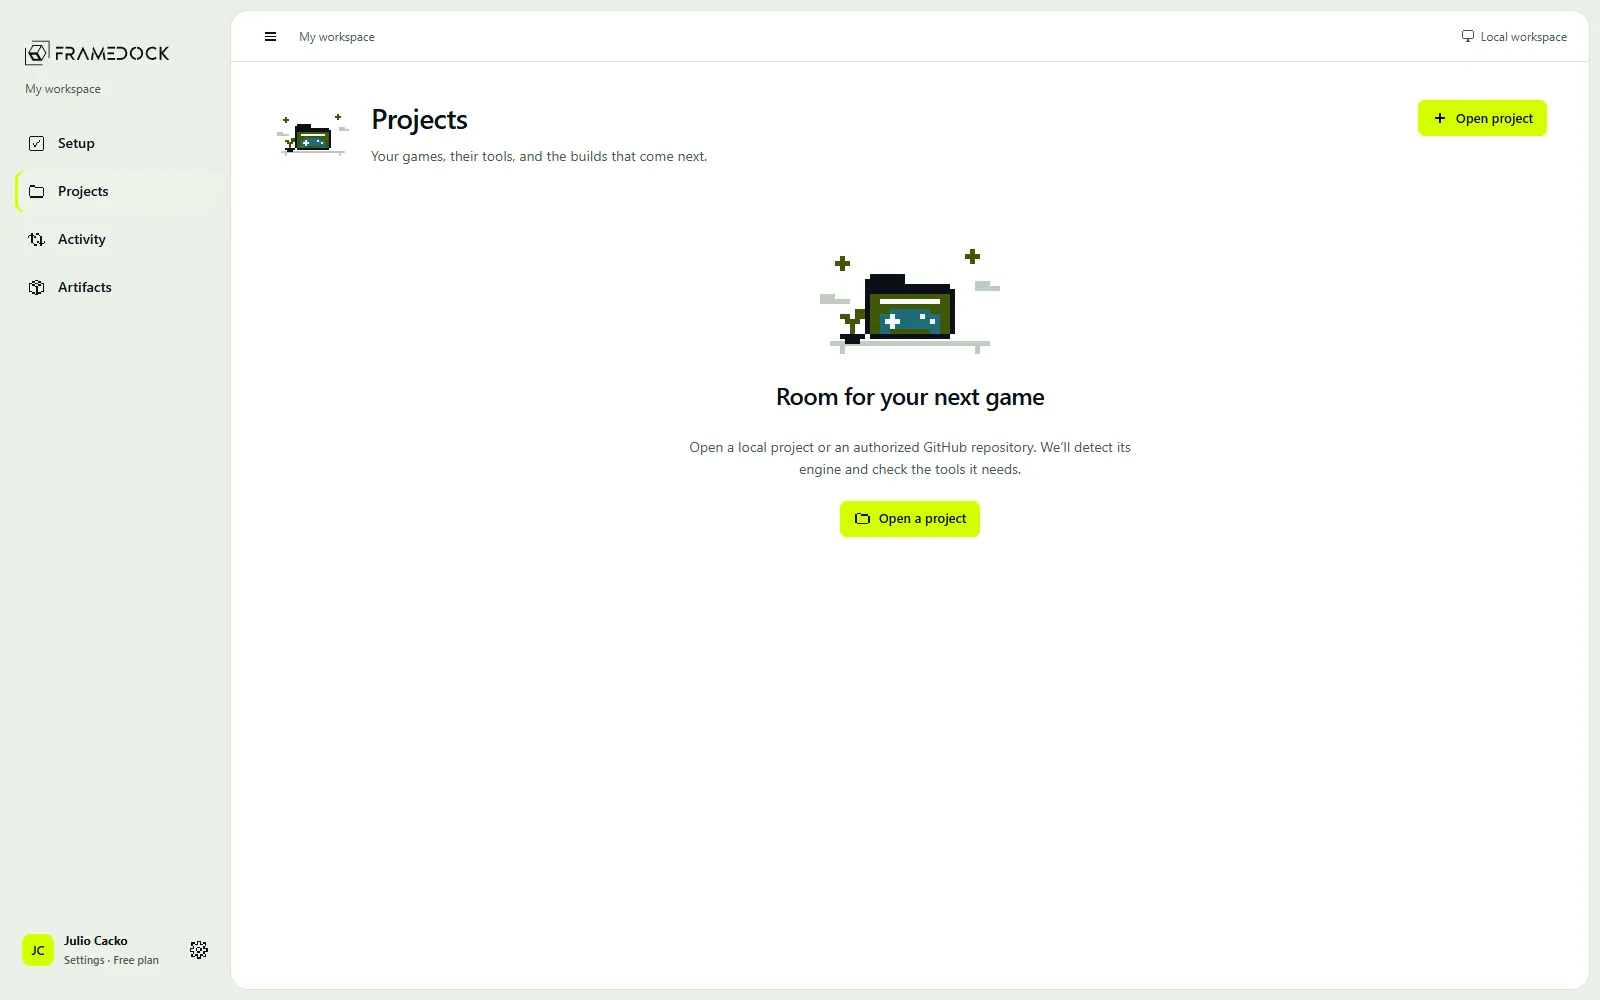Click the Framedock logo
Viewport: 1600px width, 1000px height.
click(97, 52)
